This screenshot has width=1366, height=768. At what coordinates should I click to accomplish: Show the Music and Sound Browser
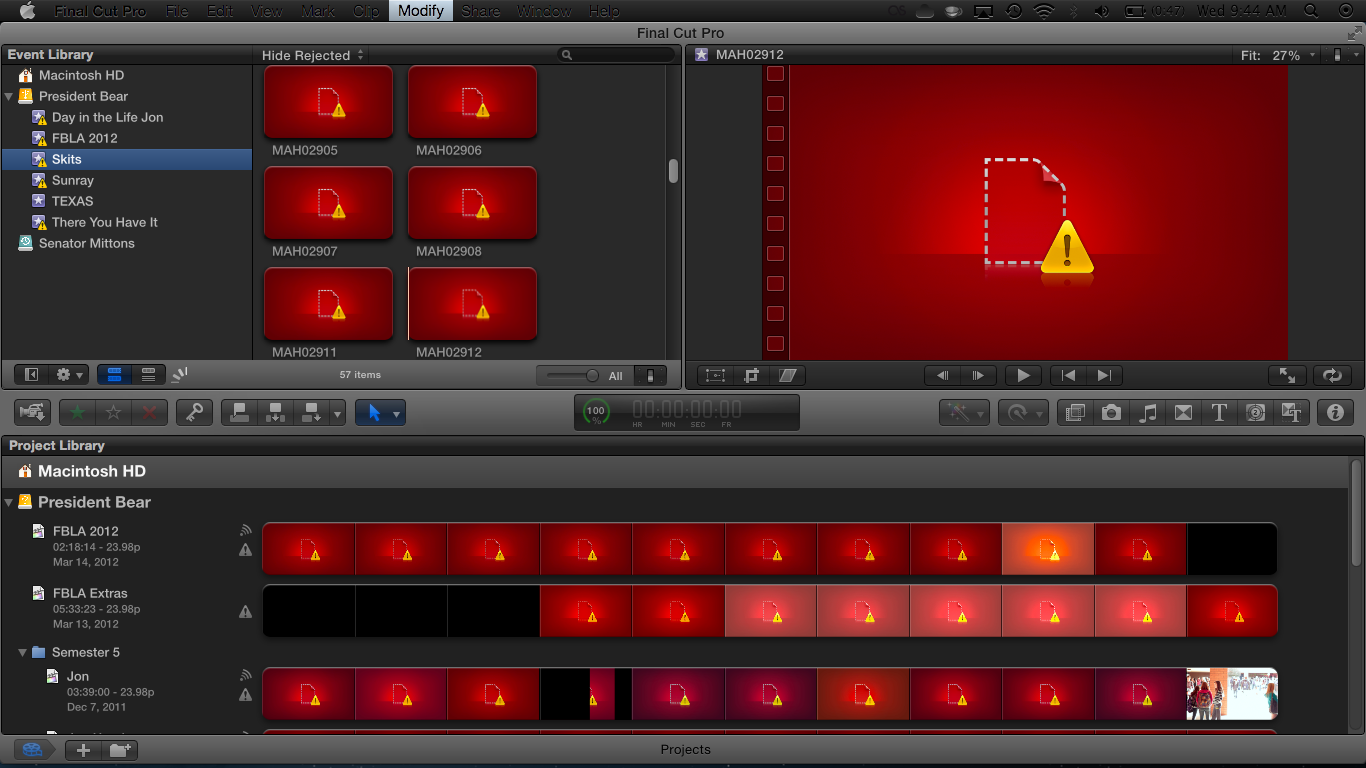pos(1148,412)
